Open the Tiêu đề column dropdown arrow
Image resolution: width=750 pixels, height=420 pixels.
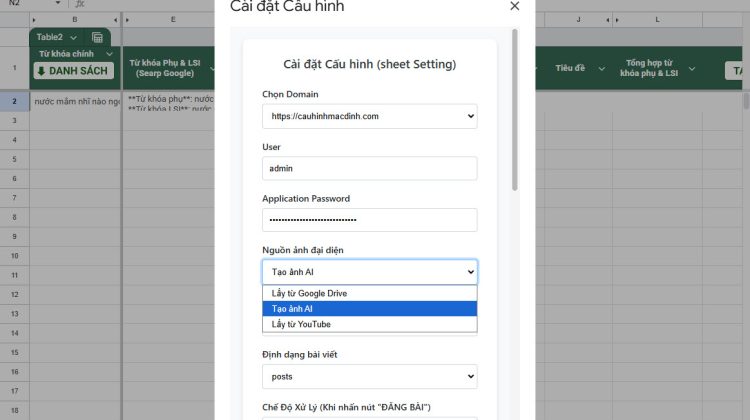600,69
